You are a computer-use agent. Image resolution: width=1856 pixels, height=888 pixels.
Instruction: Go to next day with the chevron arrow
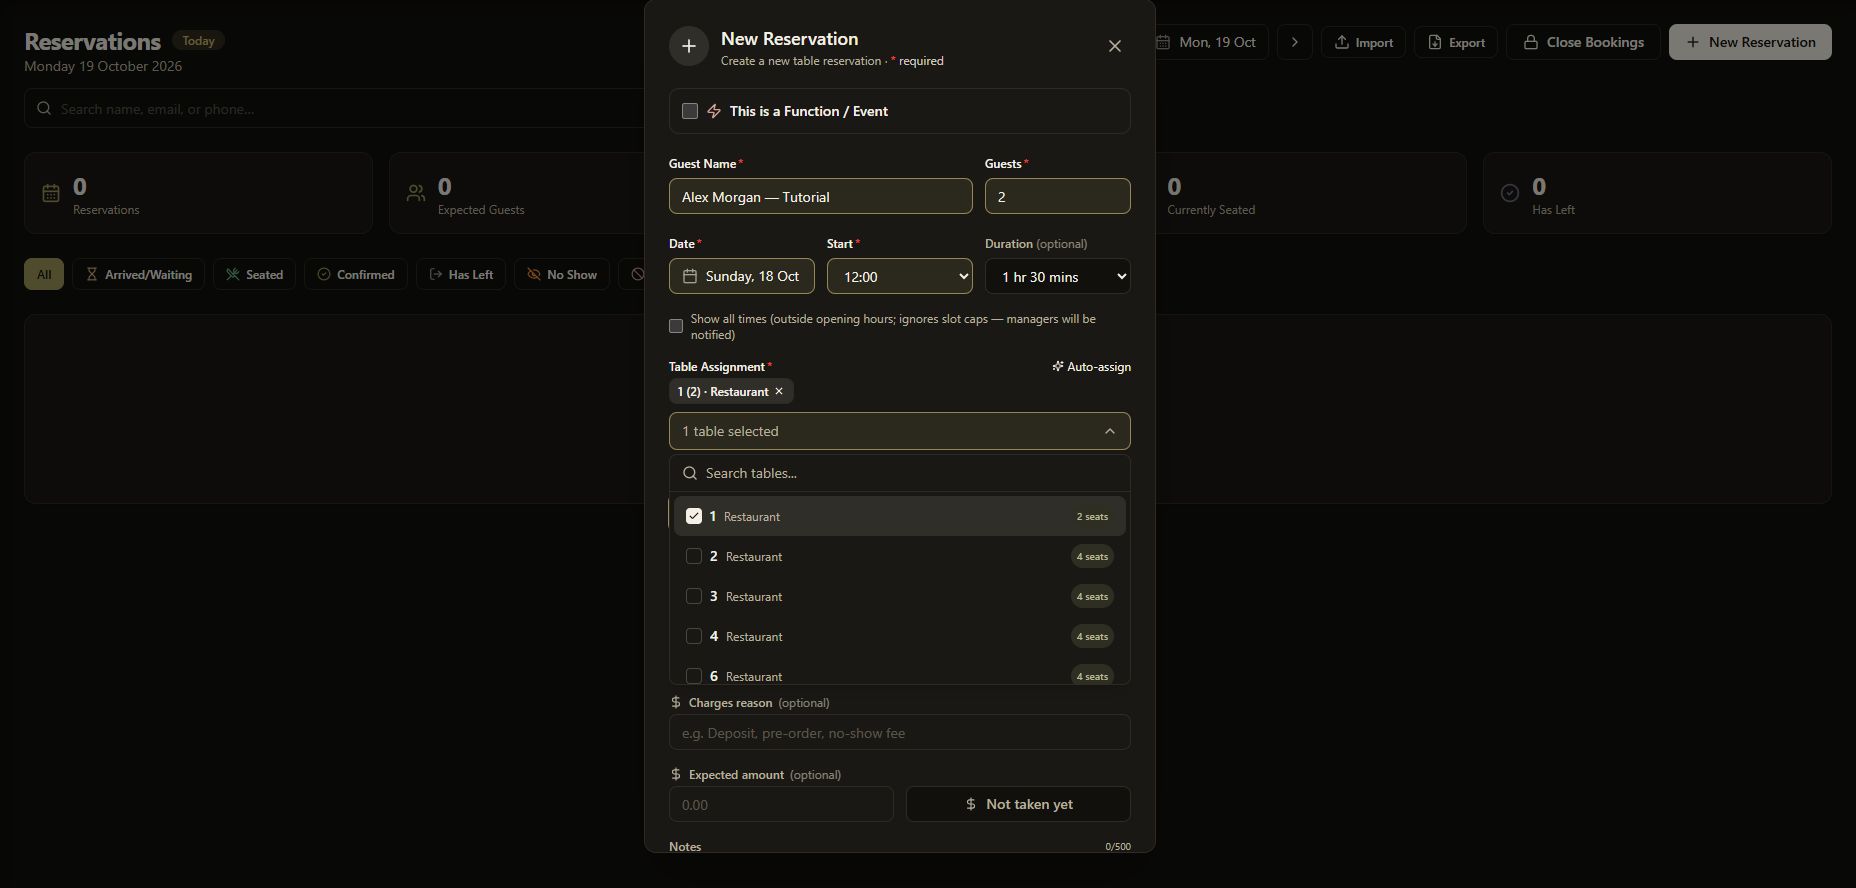(1295, 42)
